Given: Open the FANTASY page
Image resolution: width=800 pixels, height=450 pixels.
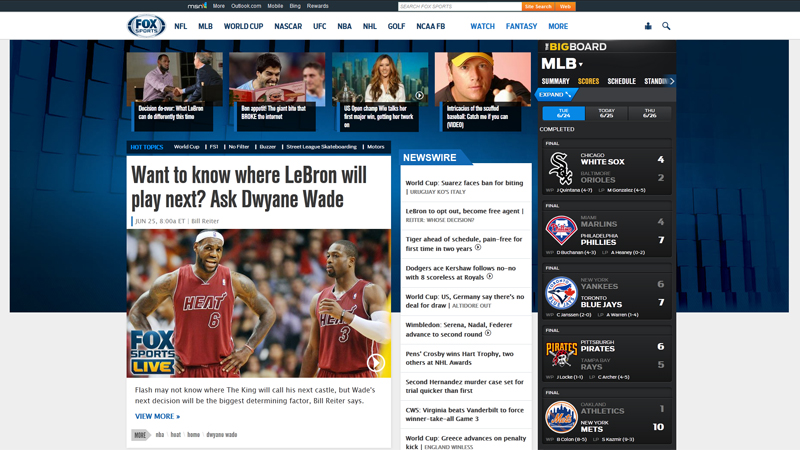Looking at the screenshot, I should (521, 26).
